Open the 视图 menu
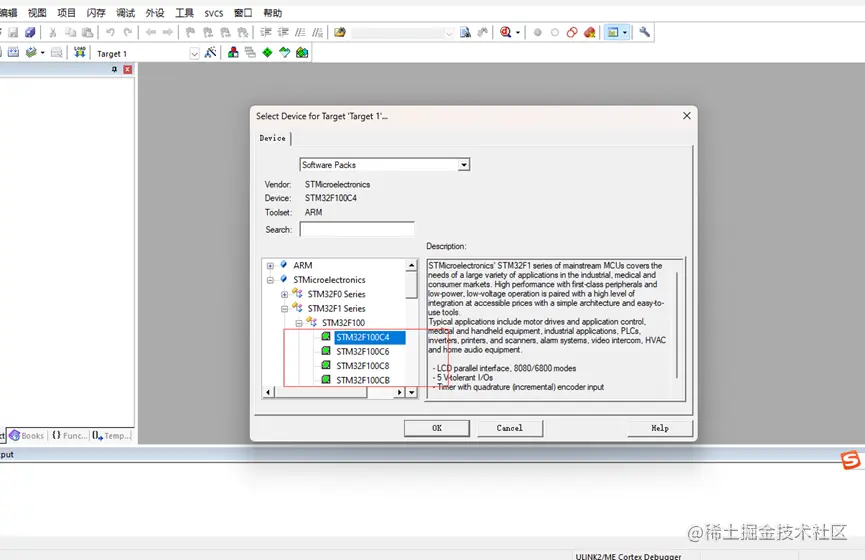 pos(37,13)
